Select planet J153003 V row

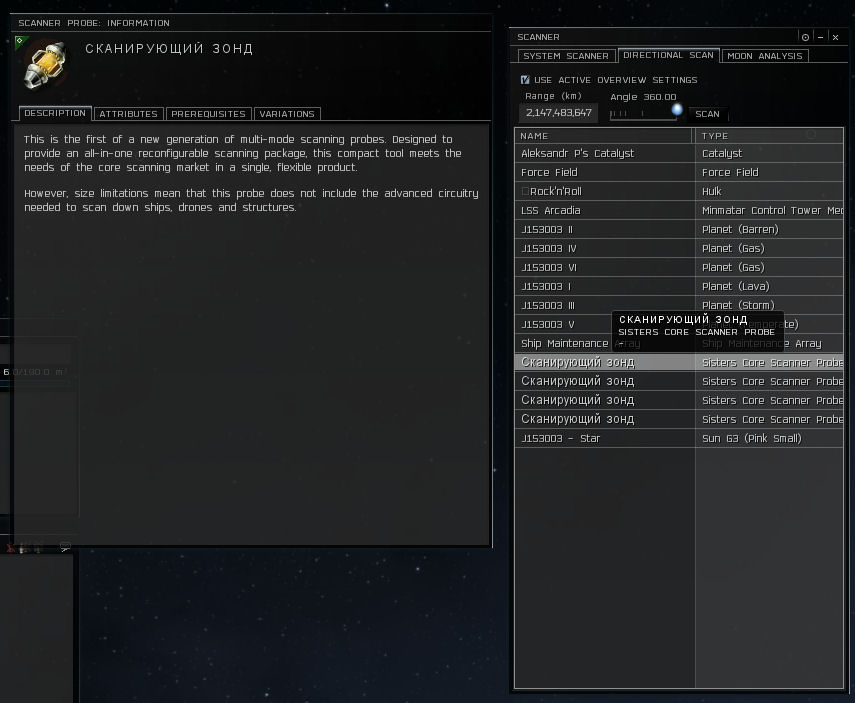pyautogui.click(x=679, y=325)
